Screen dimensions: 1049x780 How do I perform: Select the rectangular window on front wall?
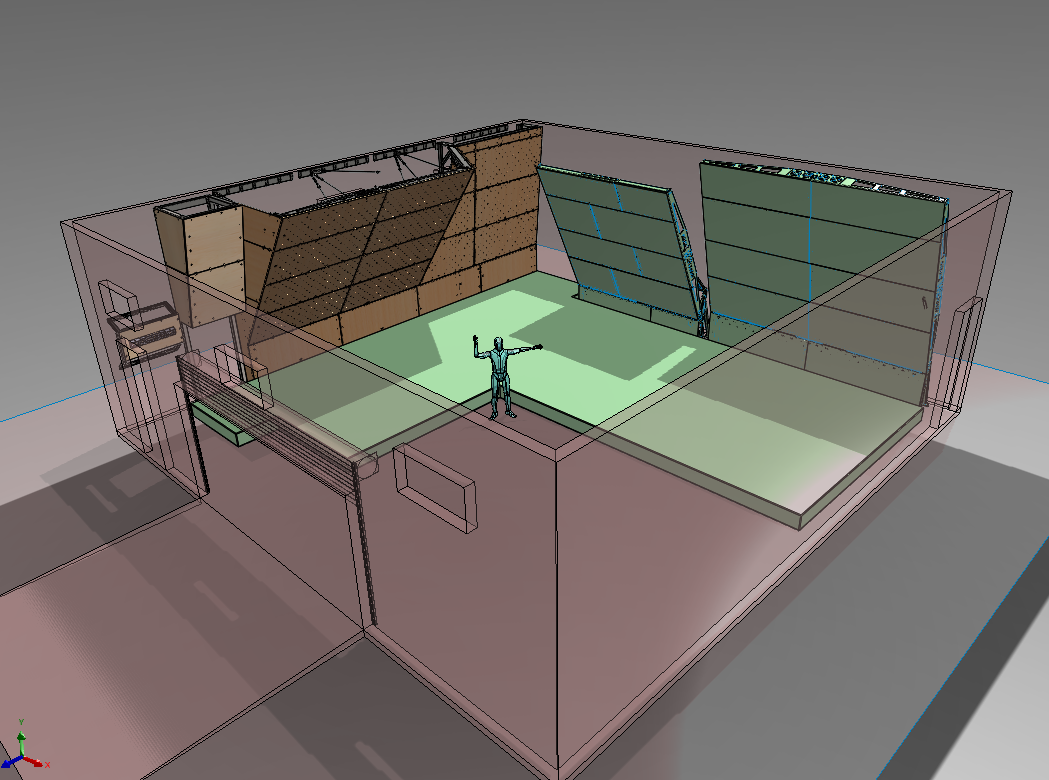point(435,488)
